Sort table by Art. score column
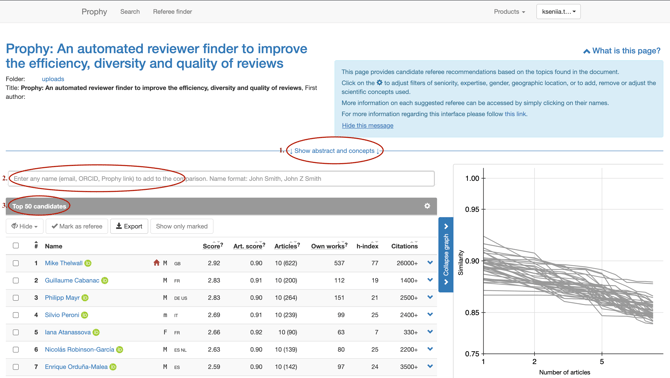Viewport: 670px width, 378px height. tap(249, 246)
